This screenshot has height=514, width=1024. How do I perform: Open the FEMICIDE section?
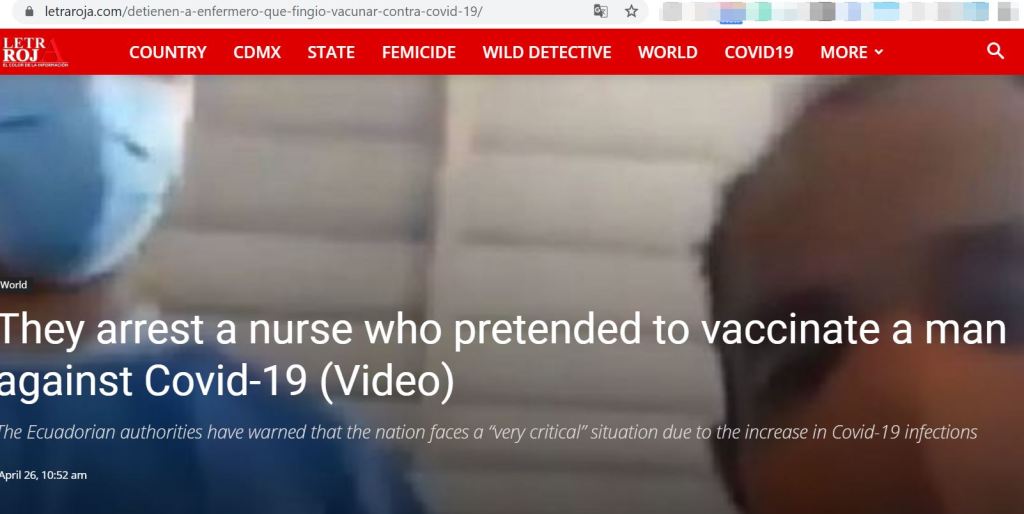point(419,52)
